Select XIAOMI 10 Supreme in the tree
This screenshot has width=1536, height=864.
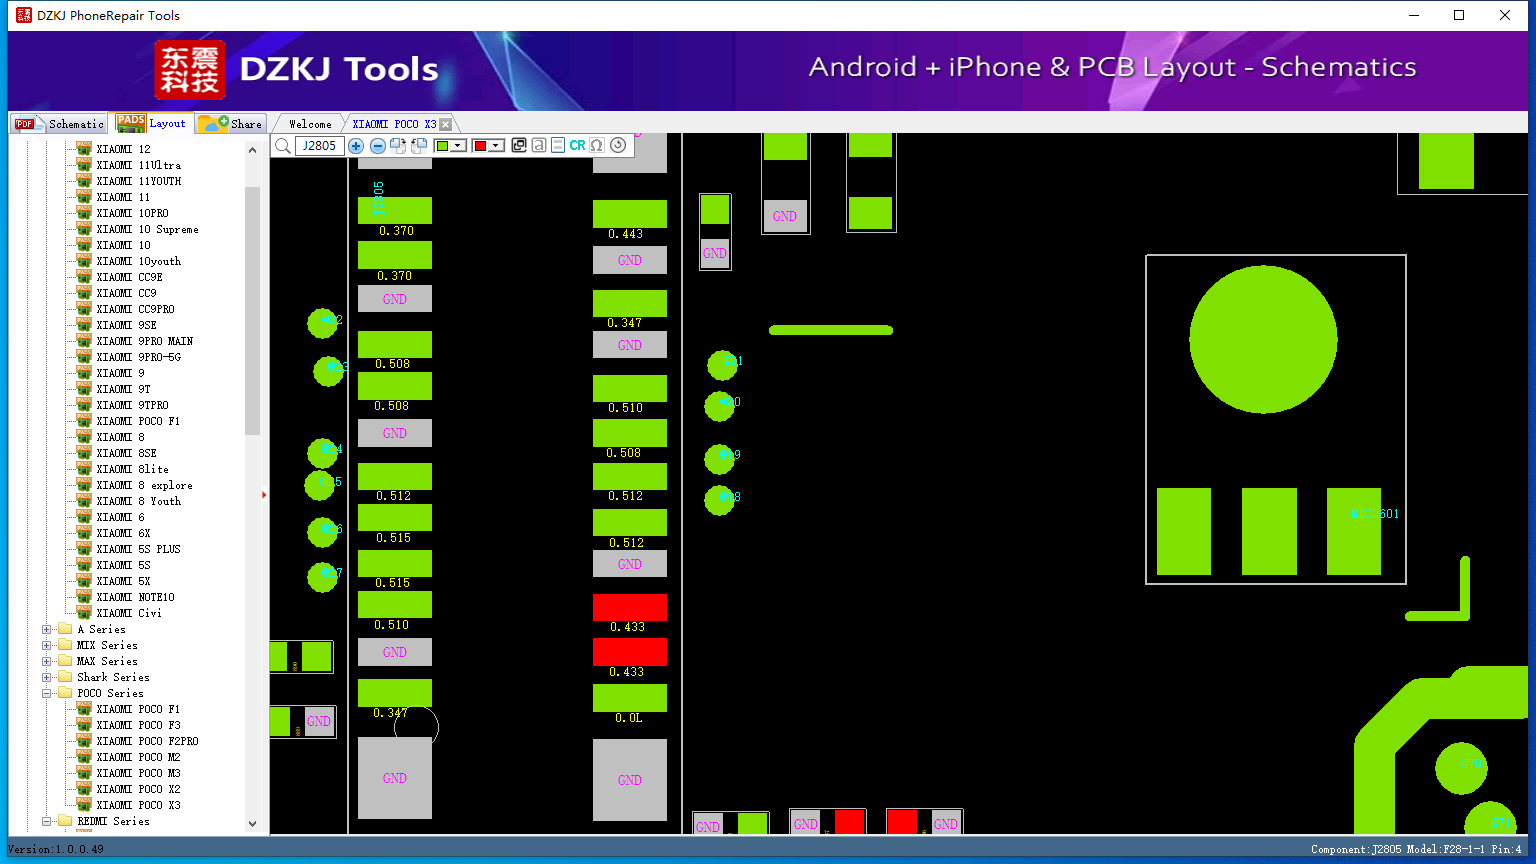tap(147, 229)
